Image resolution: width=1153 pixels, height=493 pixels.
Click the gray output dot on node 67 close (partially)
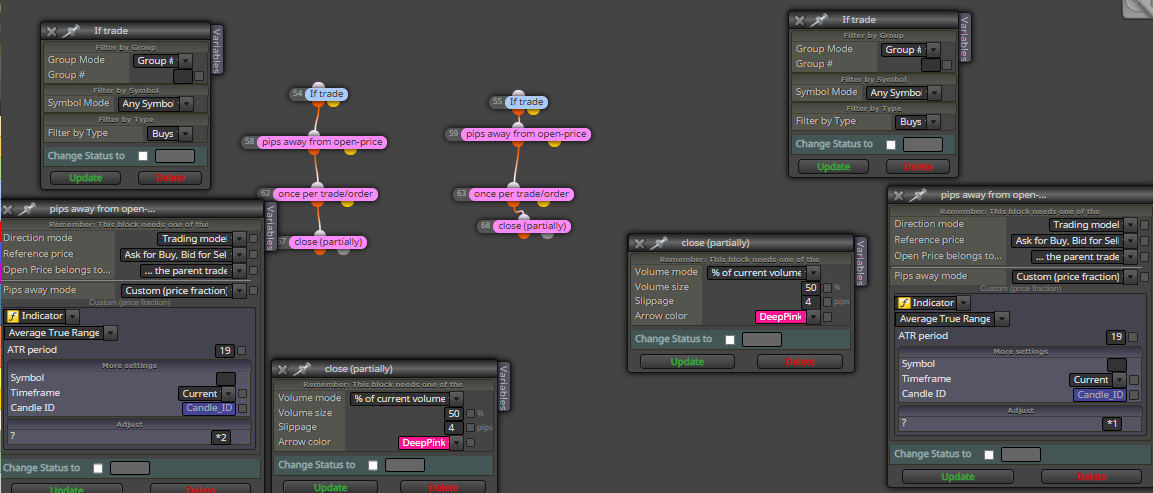pyautogui.click(x=343, y=250)
